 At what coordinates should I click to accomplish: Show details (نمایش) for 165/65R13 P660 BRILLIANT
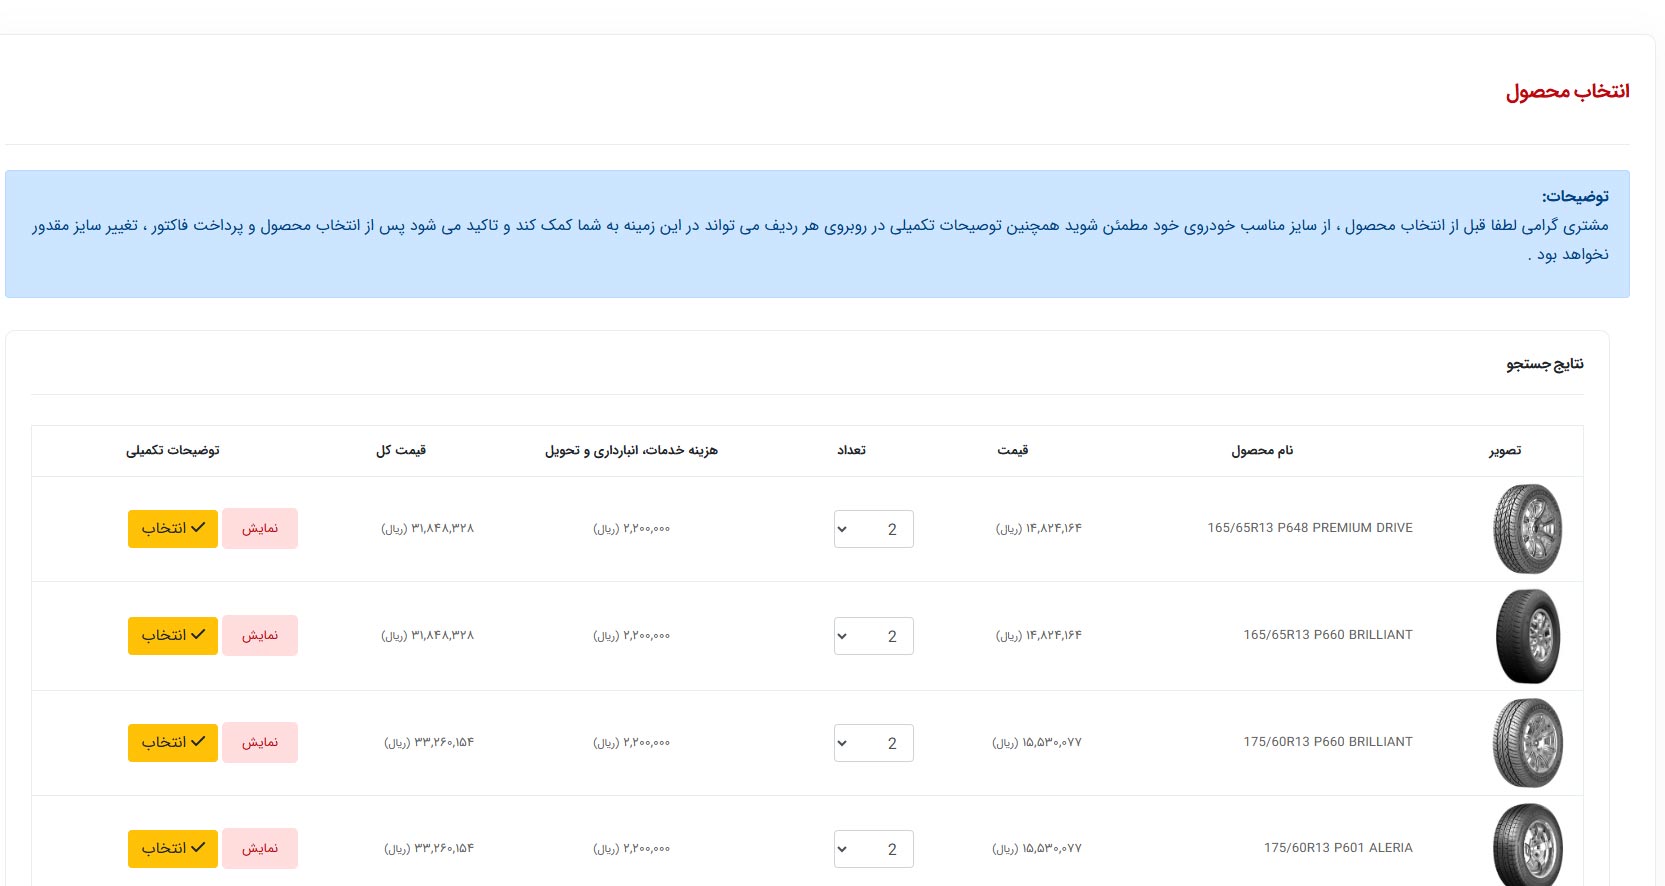(260, 635)
